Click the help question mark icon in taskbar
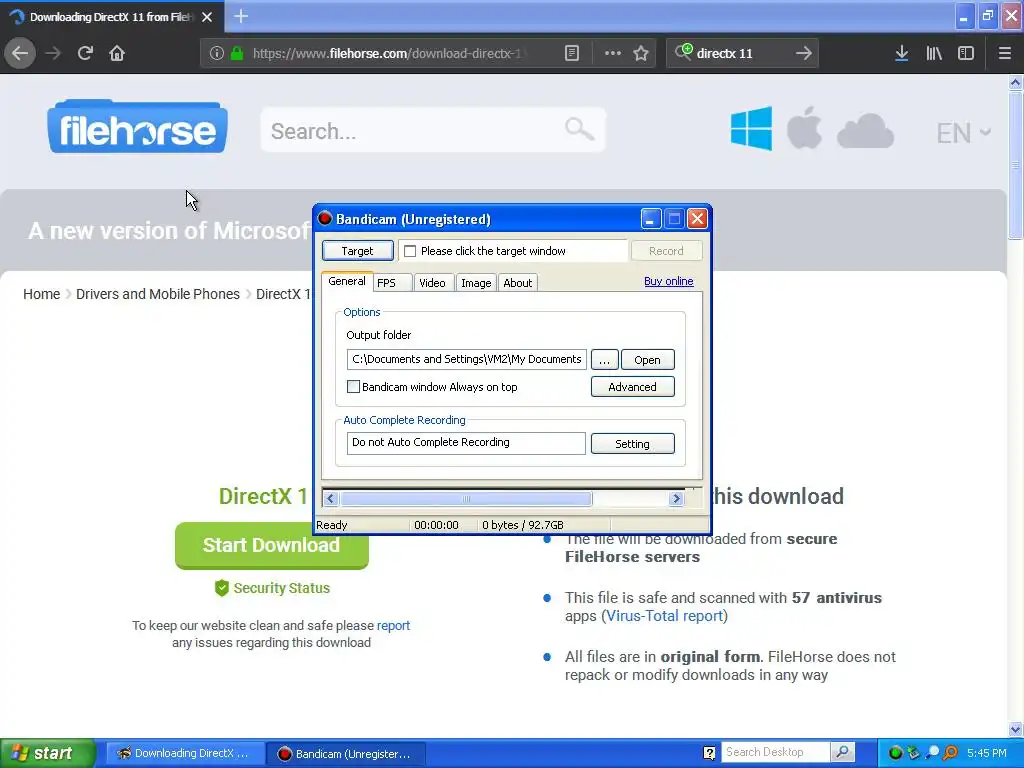The image size is (1024, 768). (x=709, y=753)
